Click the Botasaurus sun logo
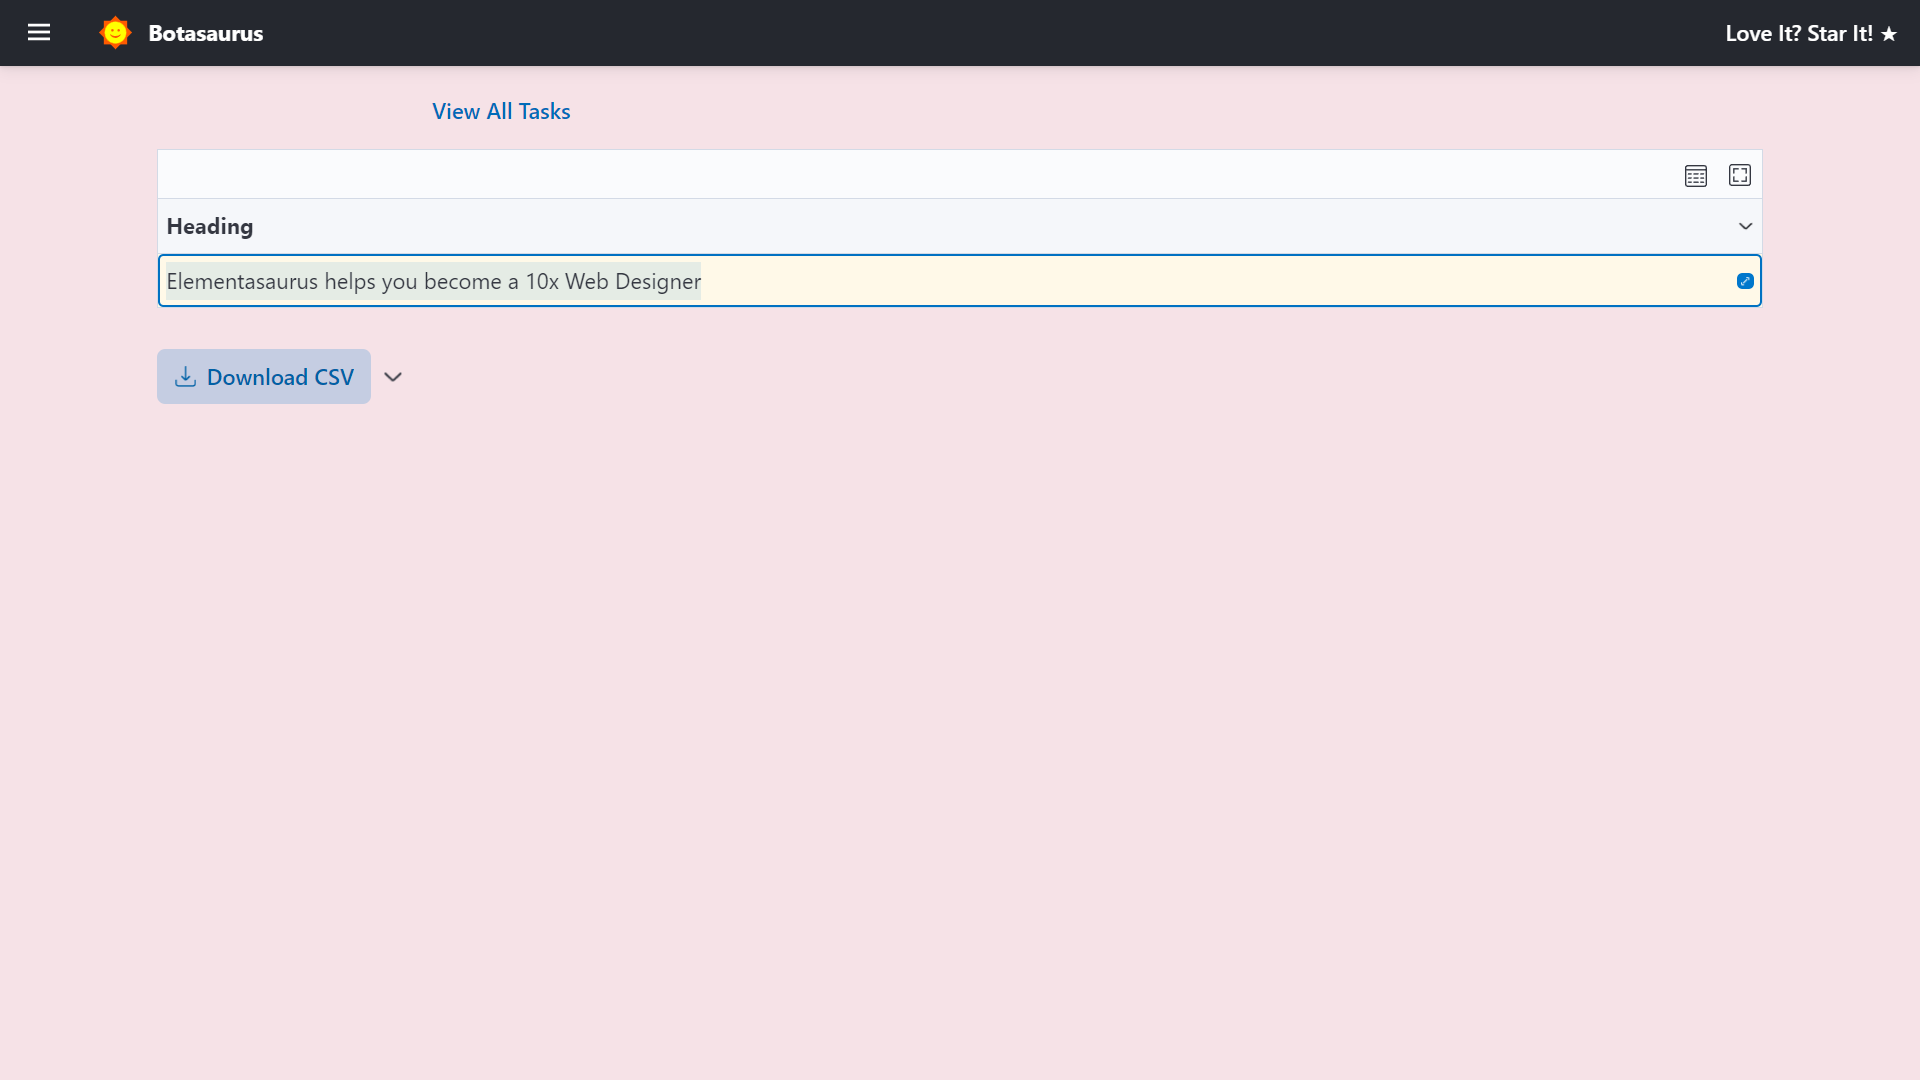The width and height of the screenshot is (1920, 1080). (x=114, y=32)
